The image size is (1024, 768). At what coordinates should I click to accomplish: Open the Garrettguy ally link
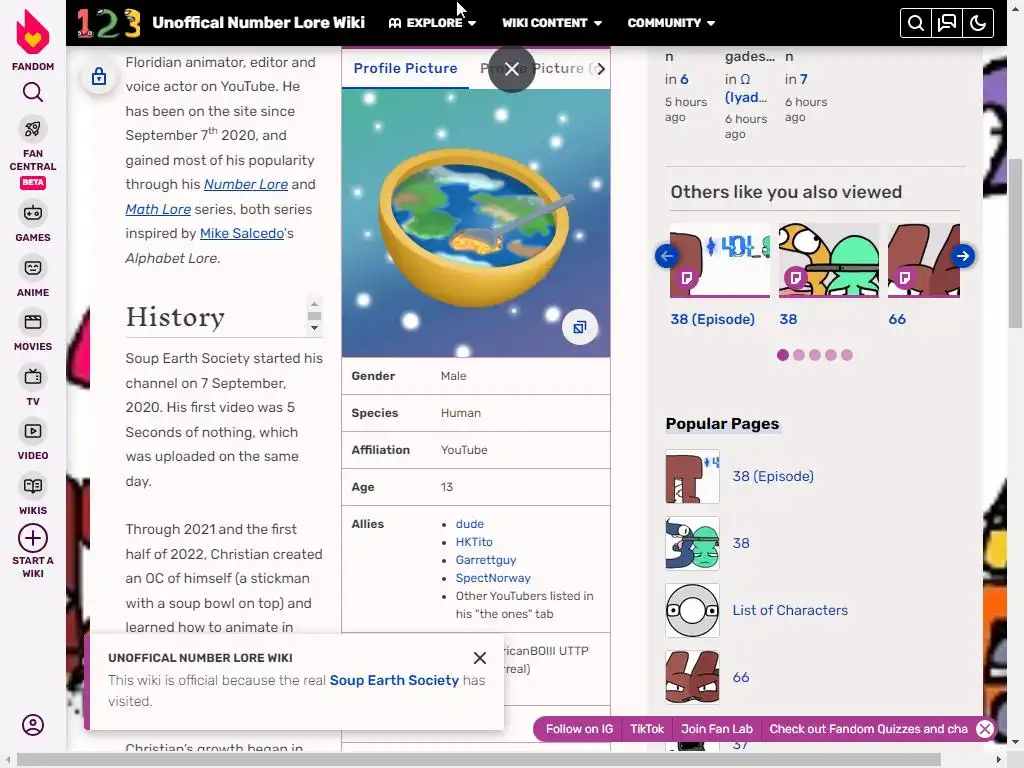point(486,560)
